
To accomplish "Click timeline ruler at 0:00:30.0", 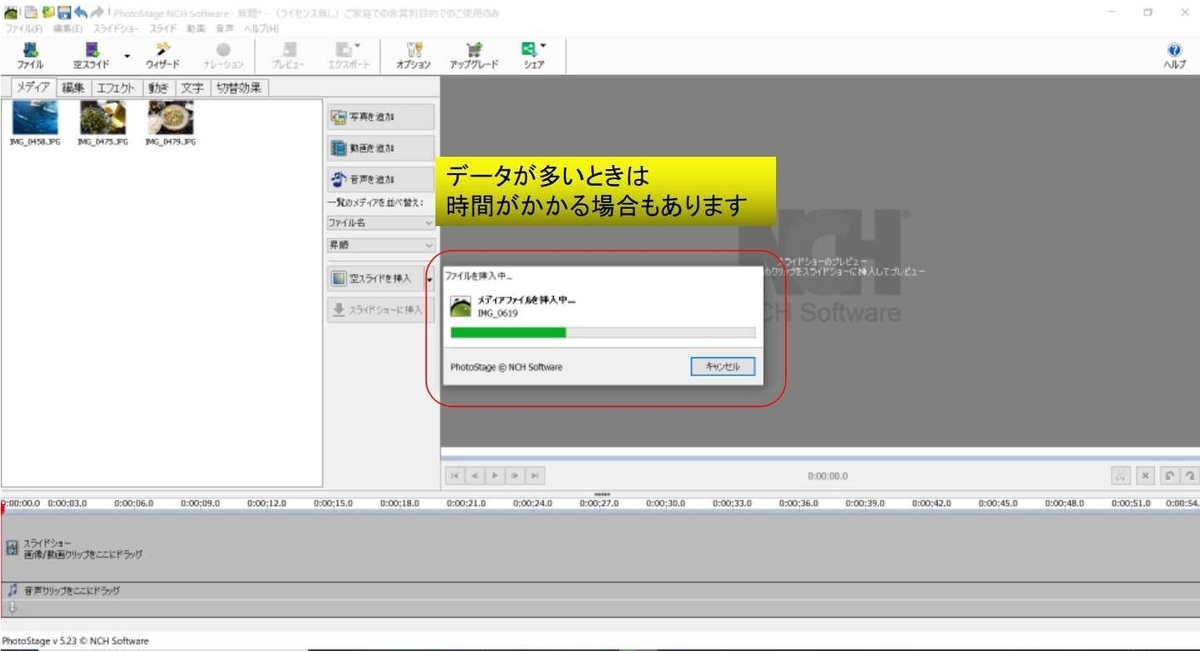I will [665, 504].
